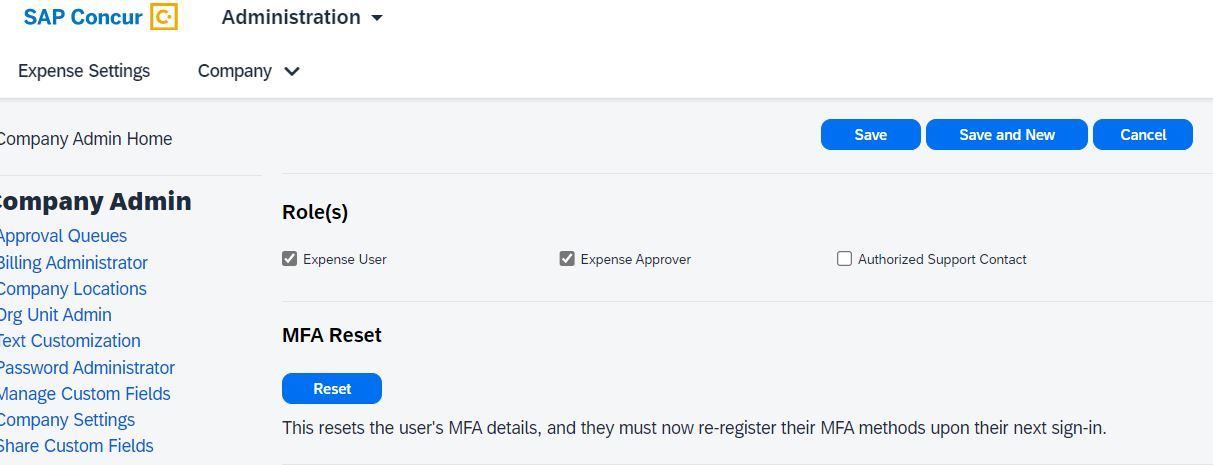Screen dimensions: 1213x465
Task: Go to Company Admin Home
Action: pyautogui.click(x=85, y=139)
